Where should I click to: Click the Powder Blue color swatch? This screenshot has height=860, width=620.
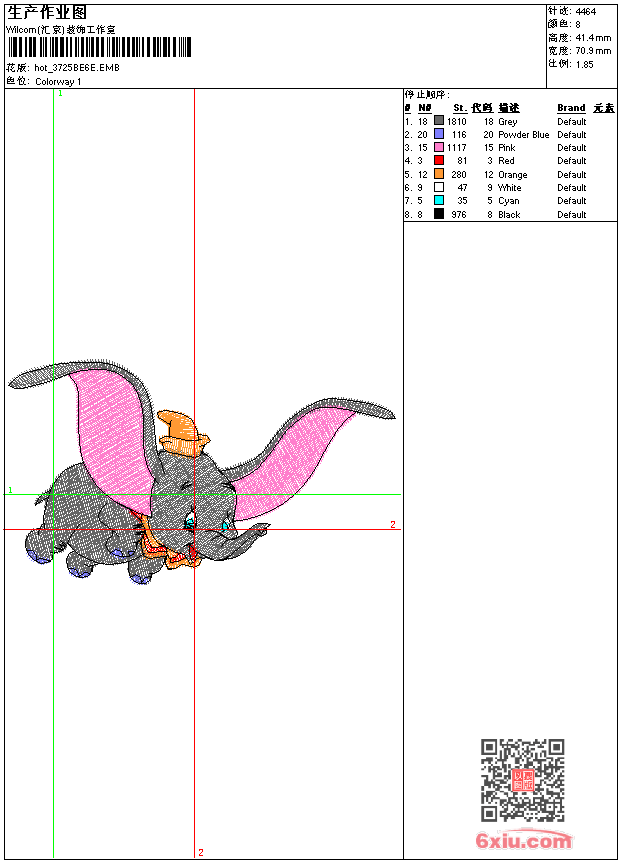point(439,134)
